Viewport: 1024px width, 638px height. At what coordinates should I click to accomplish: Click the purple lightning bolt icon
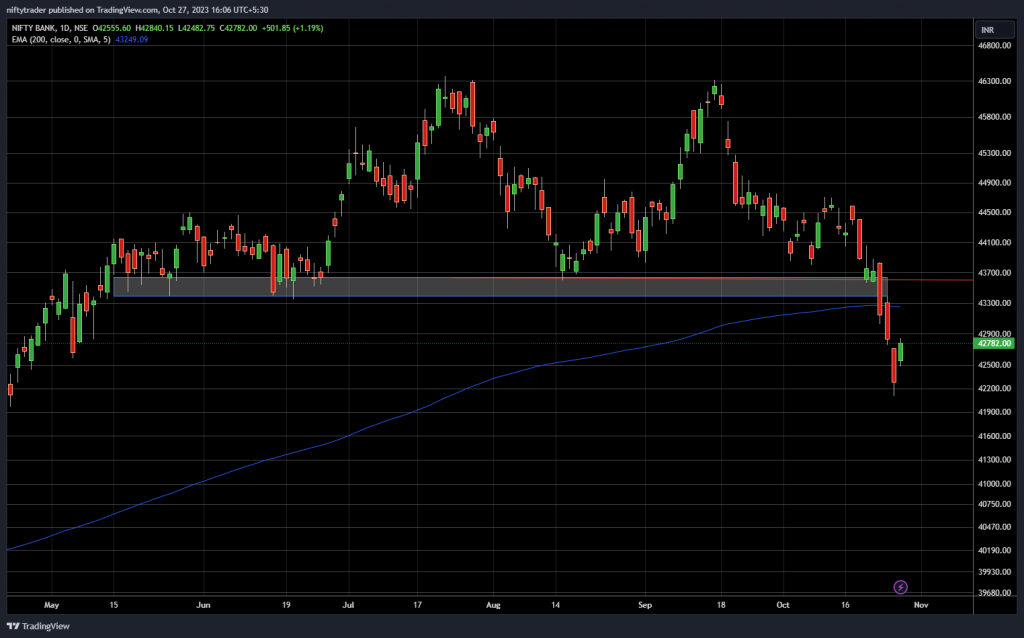click(900, 587)
